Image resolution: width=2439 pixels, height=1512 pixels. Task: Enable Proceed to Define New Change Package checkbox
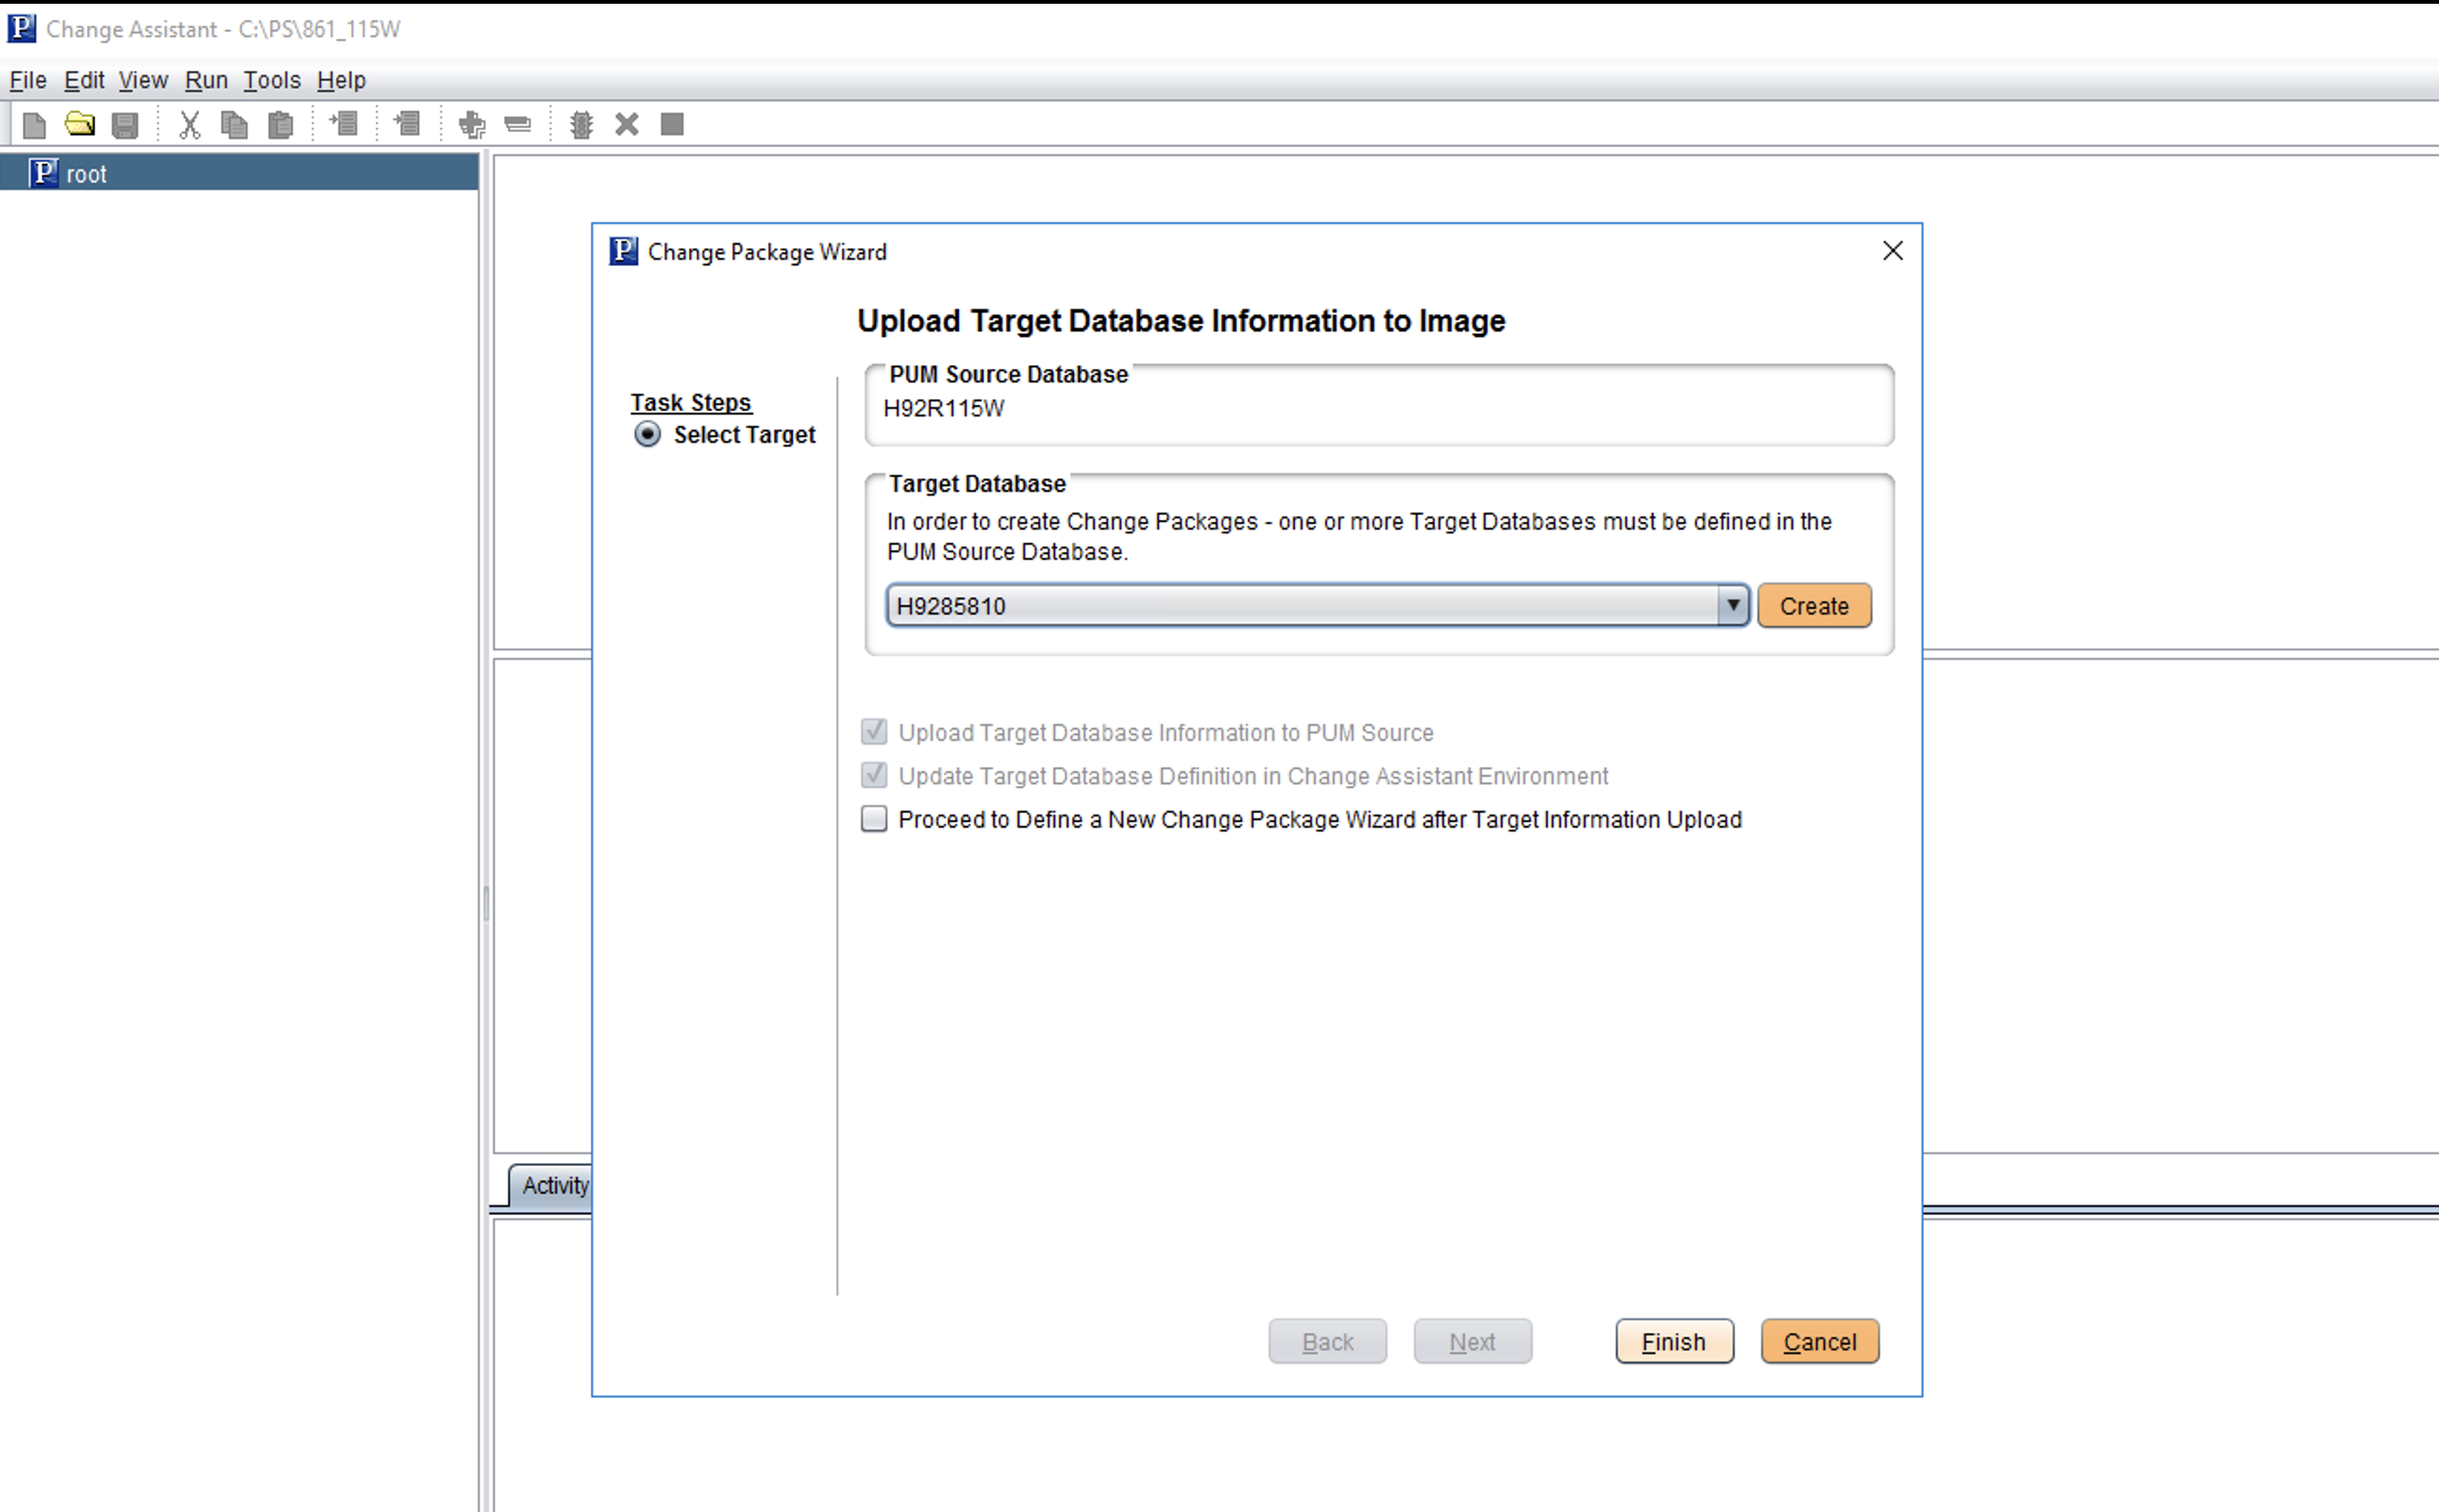tap(874, 819)
